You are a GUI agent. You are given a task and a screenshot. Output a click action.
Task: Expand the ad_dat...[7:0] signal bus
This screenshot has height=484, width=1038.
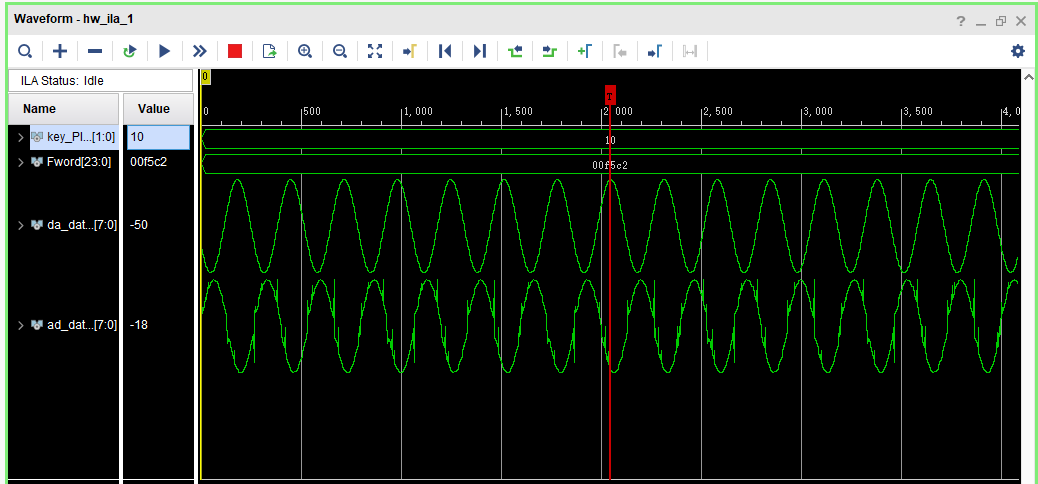pyautogui.click(x=21, y=325)
